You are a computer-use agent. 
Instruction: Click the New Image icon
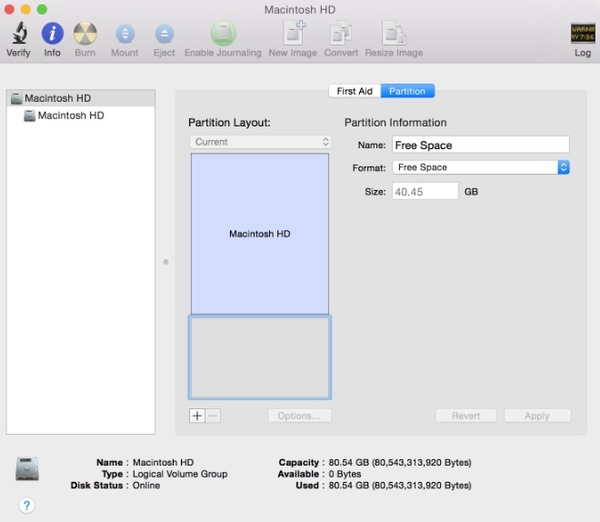click(294, 33)
